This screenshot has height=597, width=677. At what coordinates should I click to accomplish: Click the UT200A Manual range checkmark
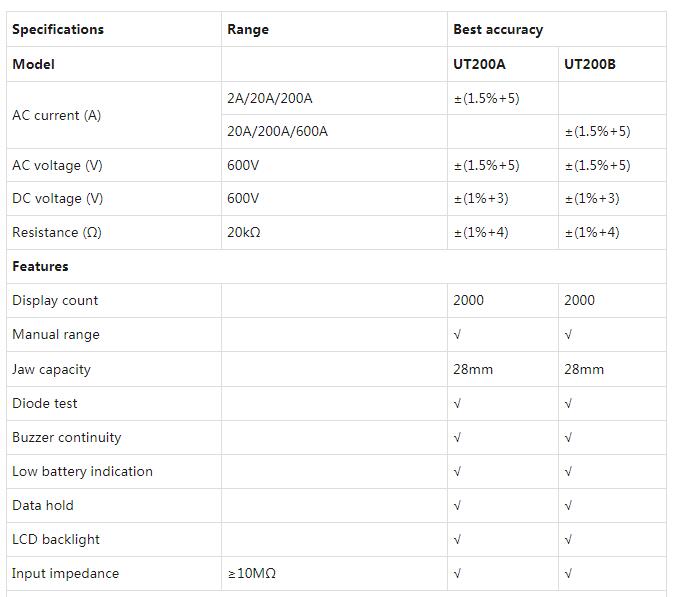(x=457, y=334)
